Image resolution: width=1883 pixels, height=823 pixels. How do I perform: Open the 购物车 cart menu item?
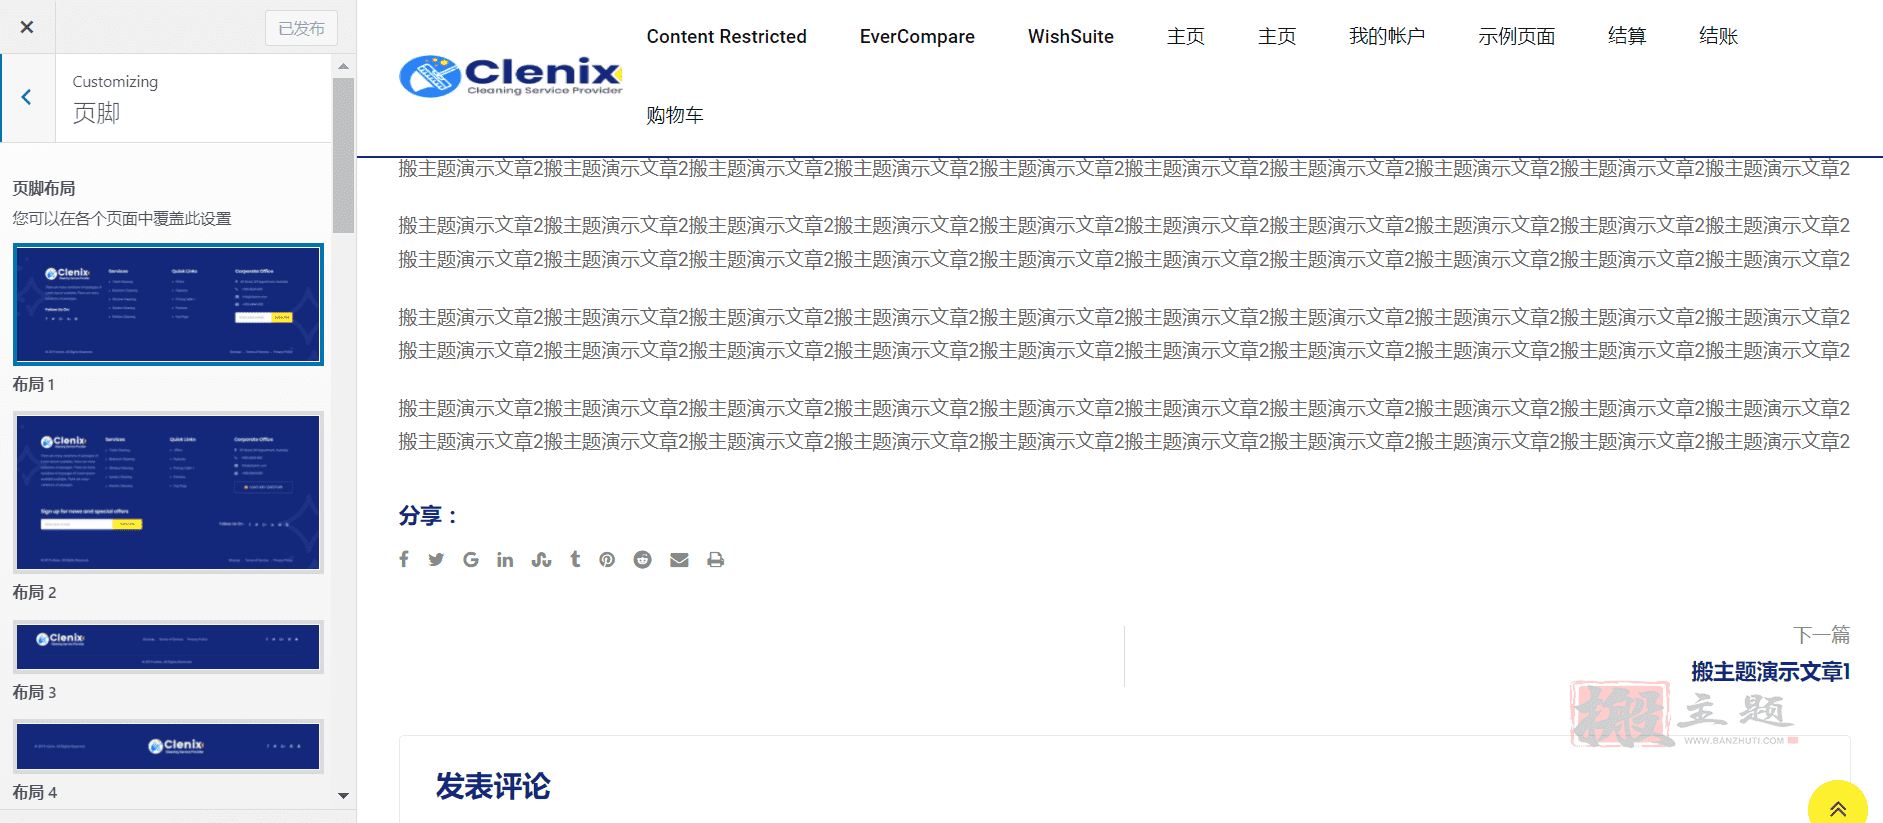pyautogui.click(x=675, y=116)
